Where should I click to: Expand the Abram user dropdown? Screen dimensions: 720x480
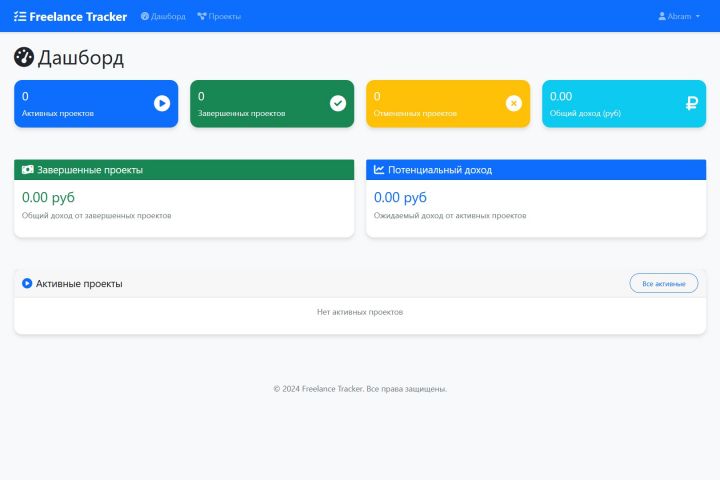tap(679, 17)
